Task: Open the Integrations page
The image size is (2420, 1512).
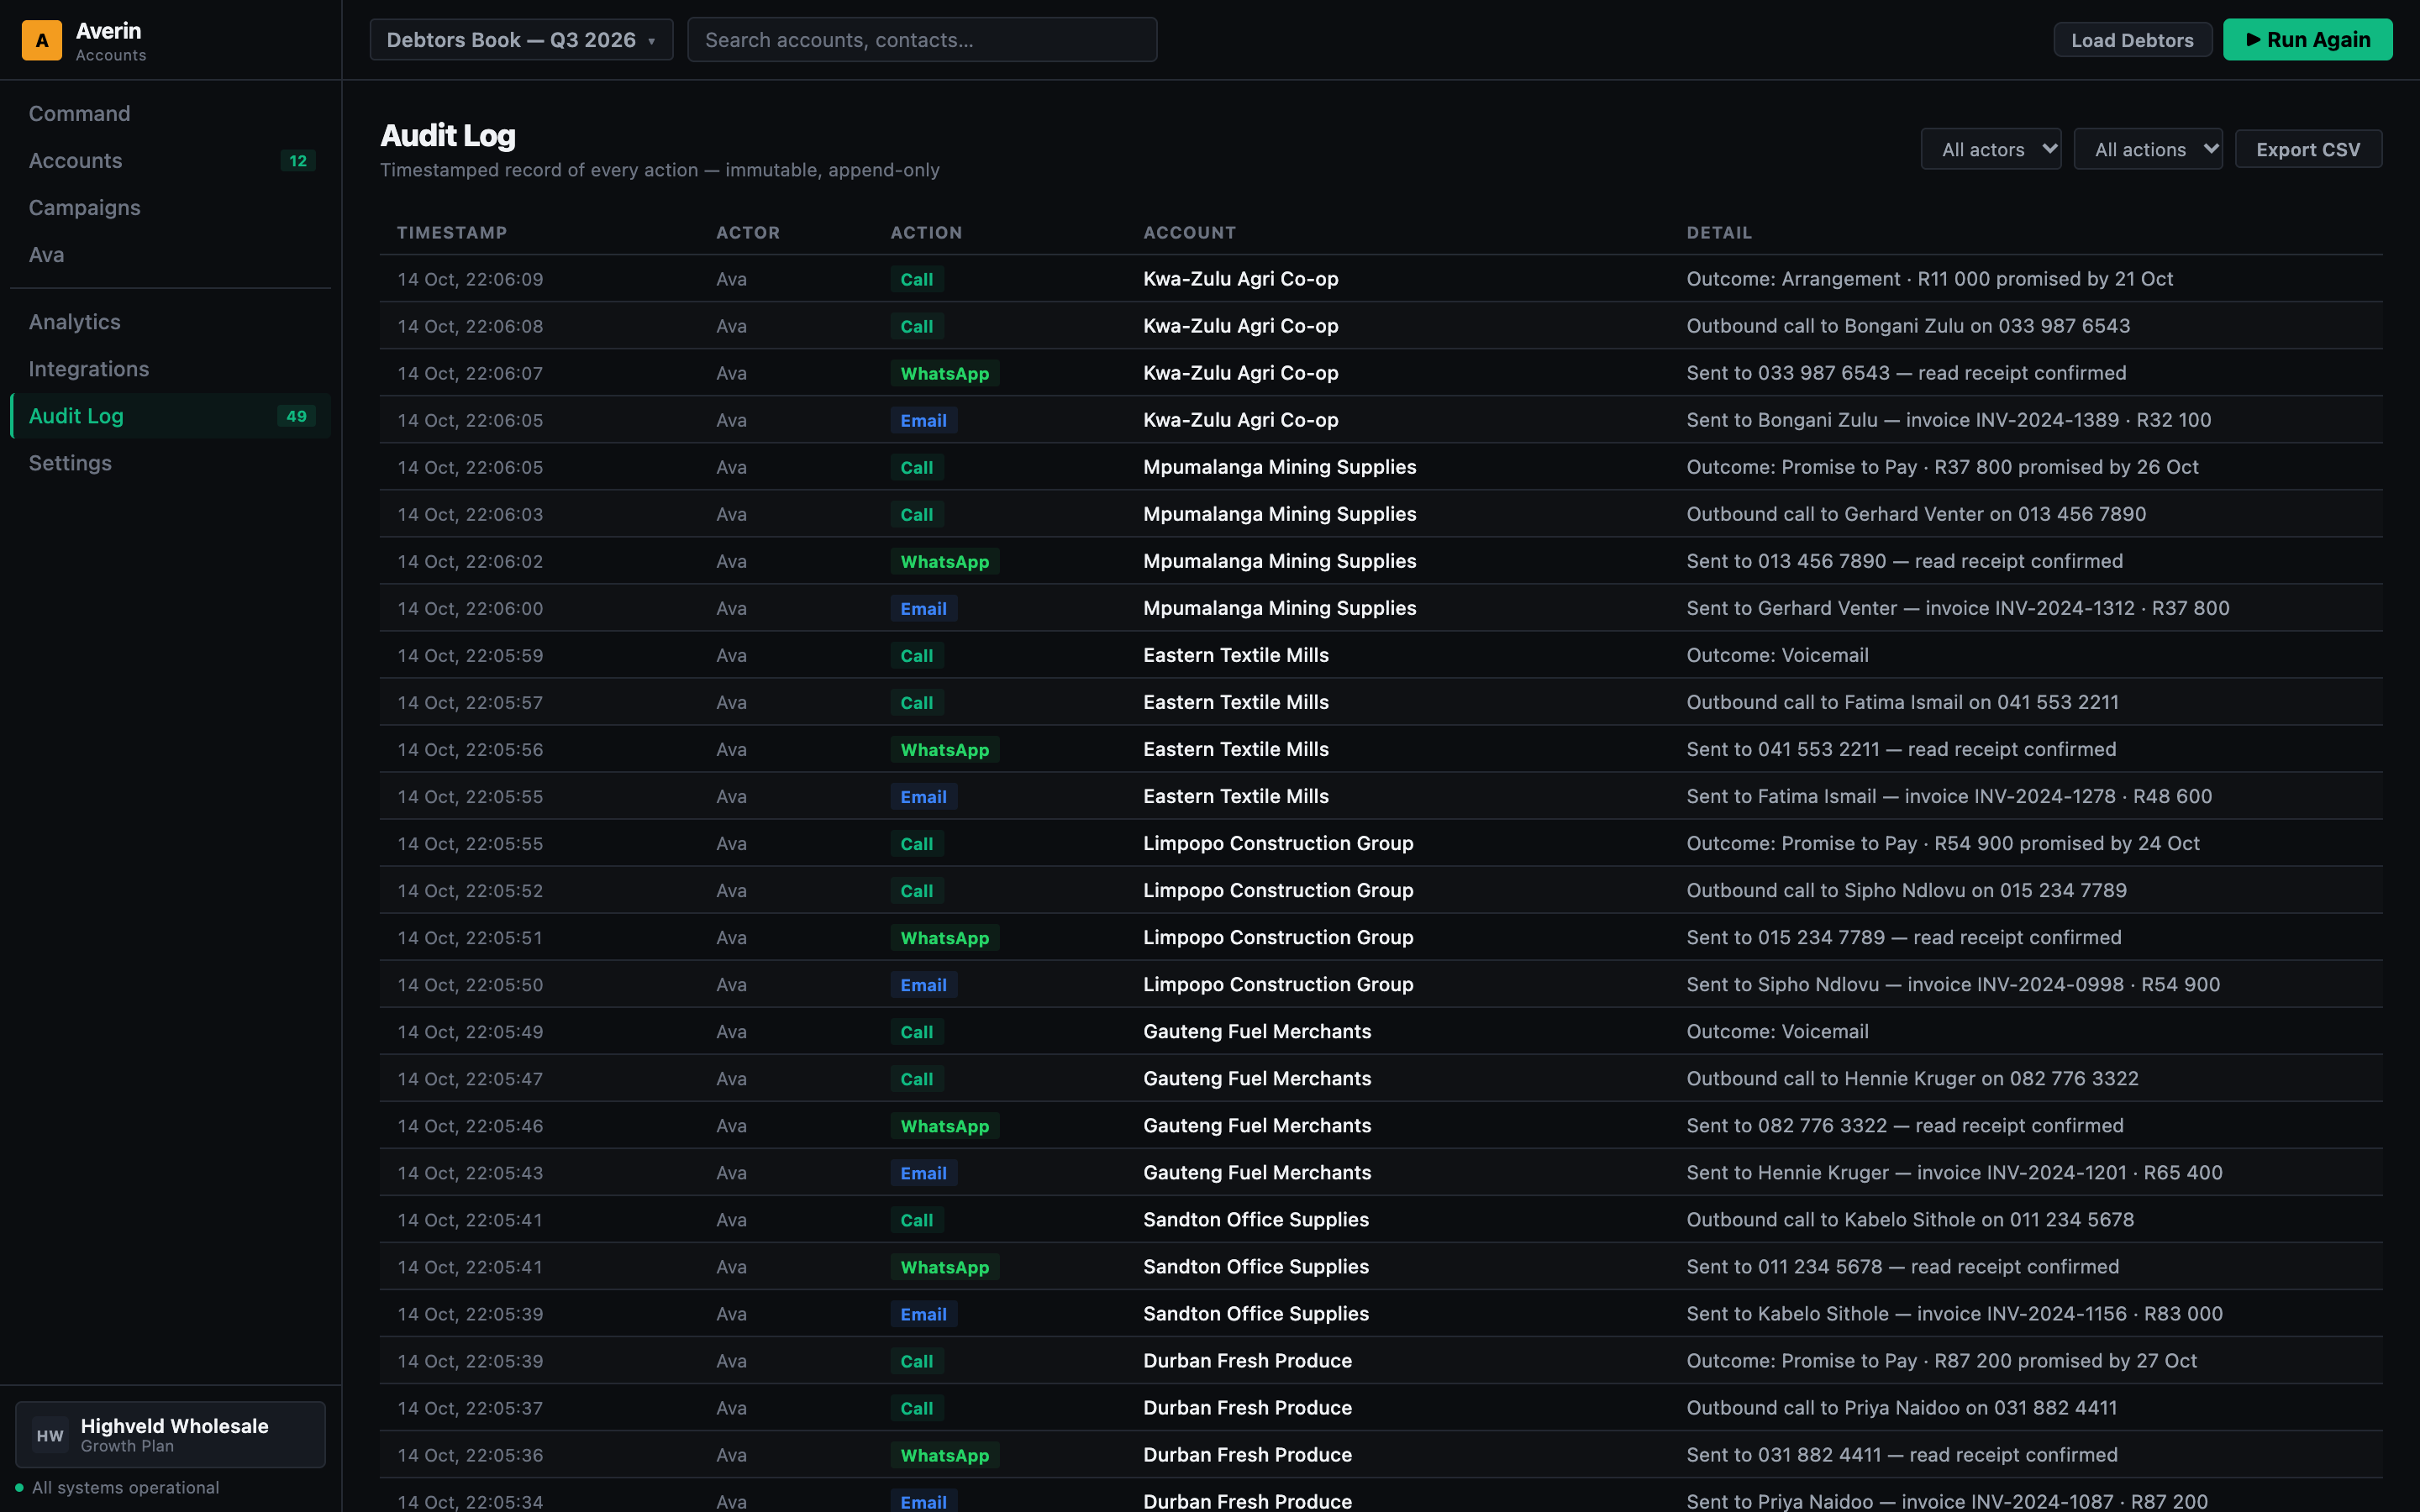Action: tap(170, 369)
